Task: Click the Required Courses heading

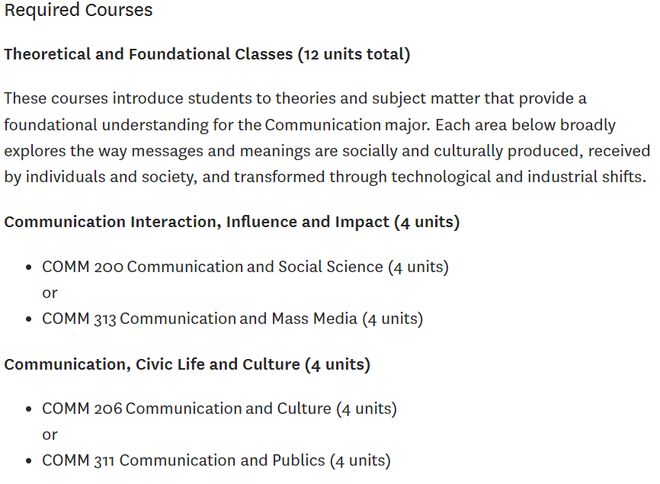Action: 78,10
